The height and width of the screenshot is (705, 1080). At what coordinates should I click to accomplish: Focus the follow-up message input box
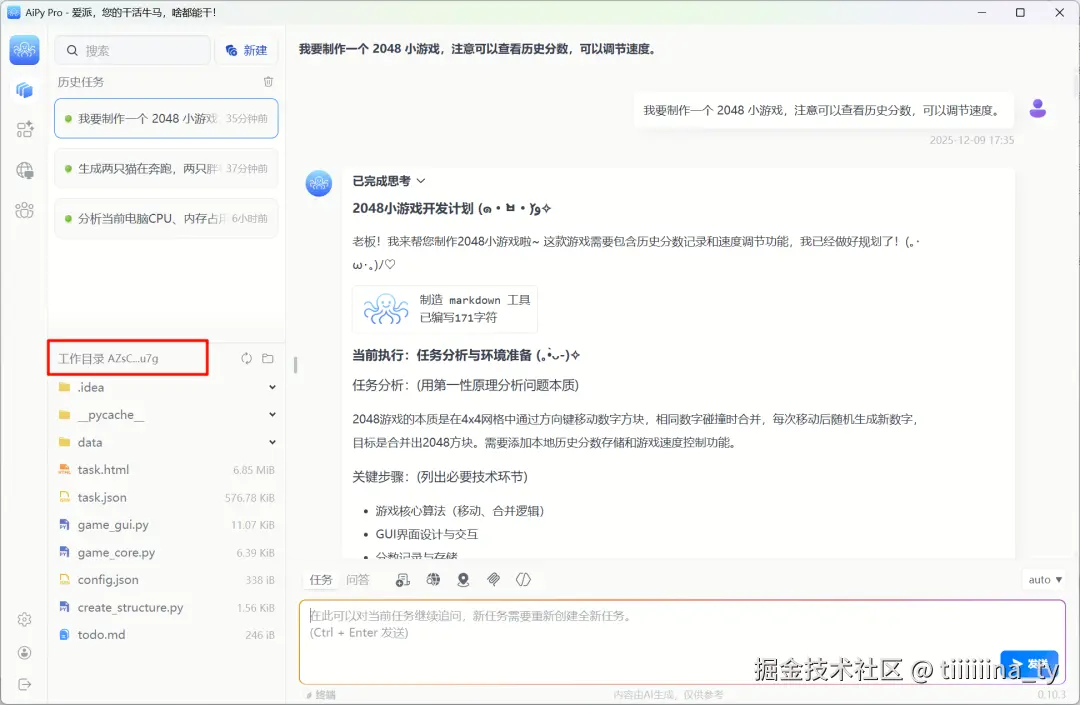[x=682, y=642]
